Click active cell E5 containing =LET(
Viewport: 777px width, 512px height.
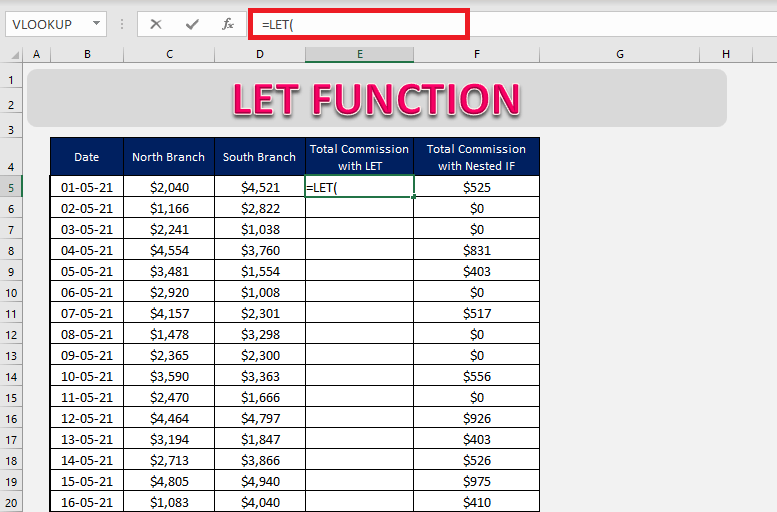359,187
